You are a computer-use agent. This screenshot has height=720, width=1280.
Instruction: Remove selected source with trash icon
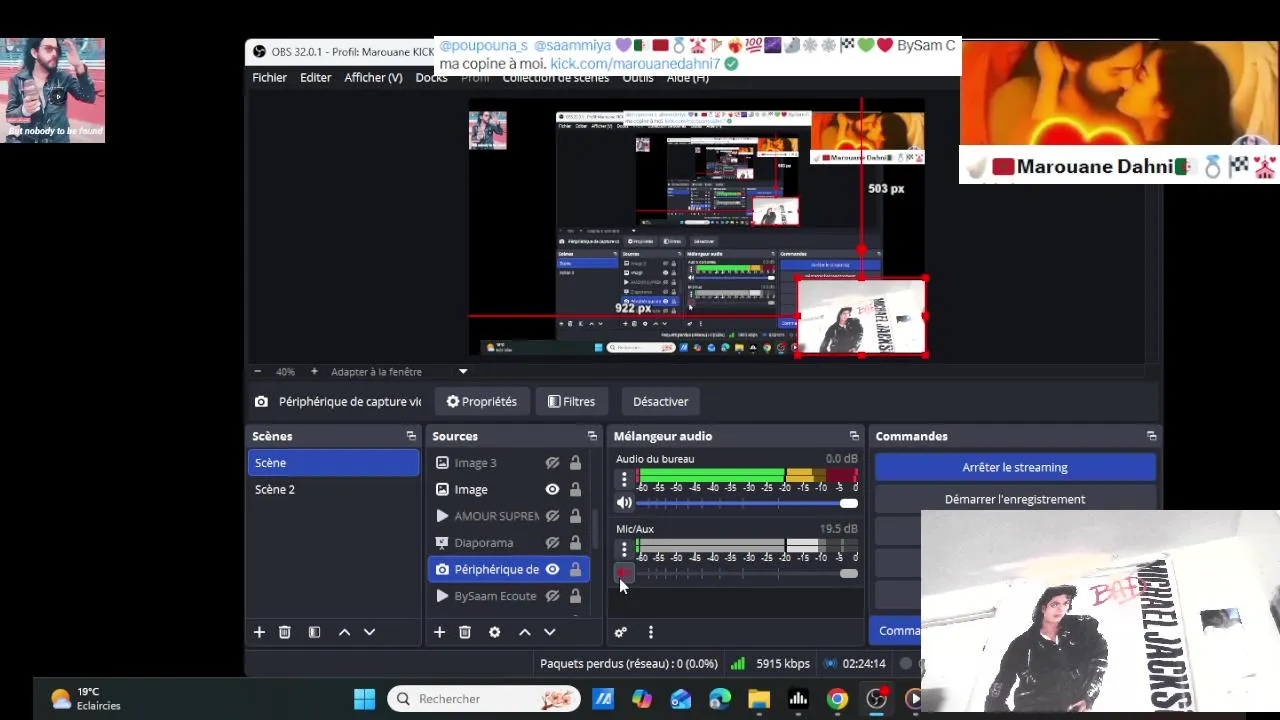(x=465, y=632)
